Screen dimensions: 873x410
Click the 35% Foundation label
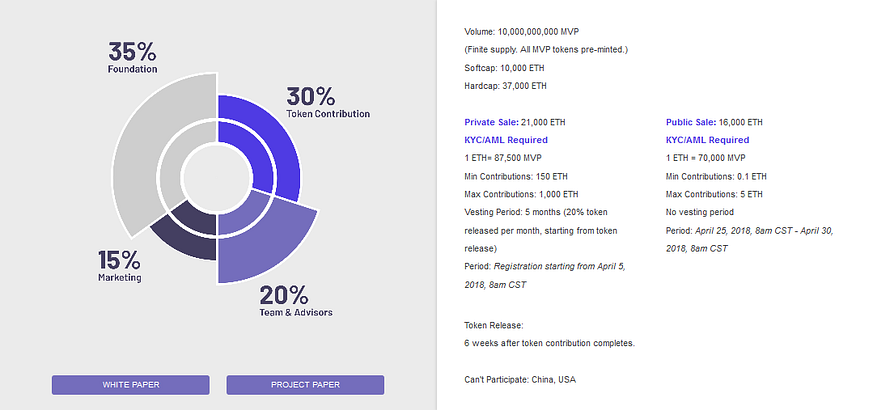(133, 57)
